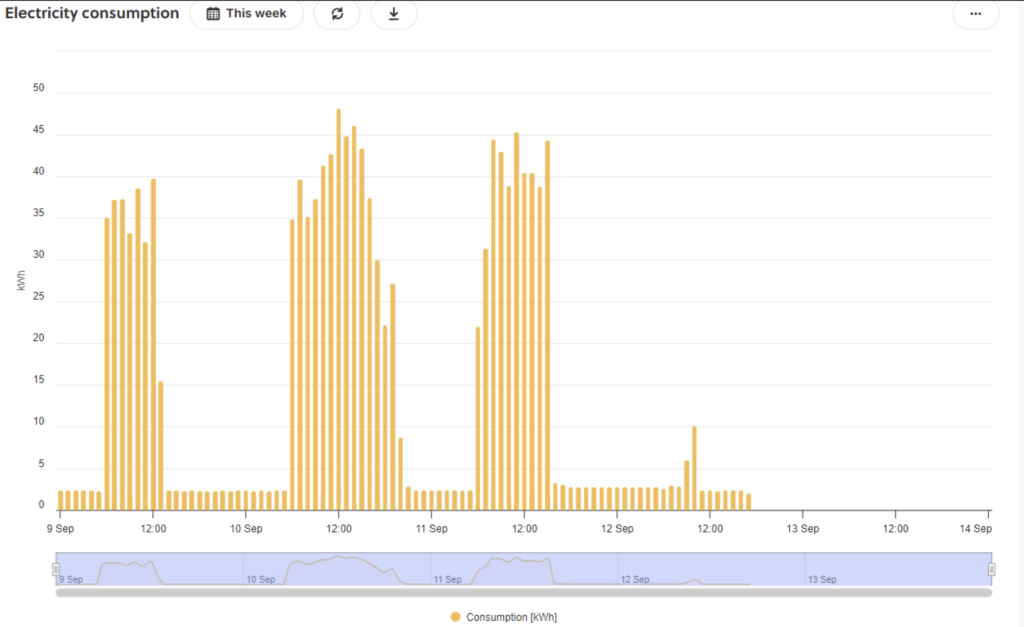Click the 11 Sep section in the navigator overview

(524, 569)
